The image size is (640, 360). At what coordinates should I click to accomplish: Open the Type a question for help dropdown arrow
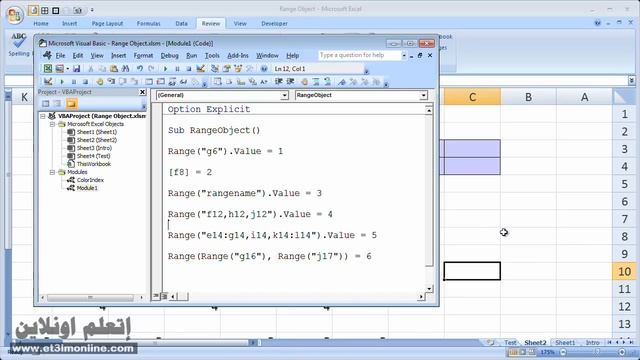pos(404,56)
